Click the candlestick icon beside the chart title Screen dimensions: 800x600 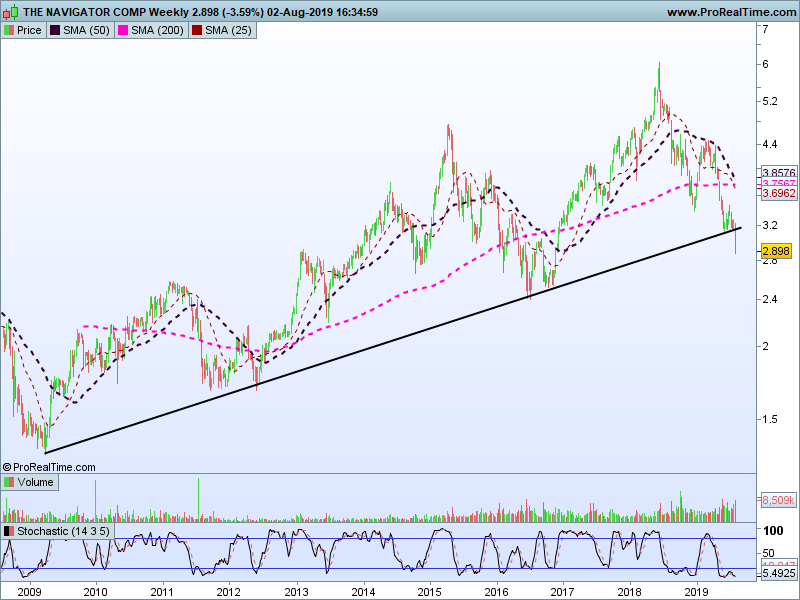coord(11,11)
